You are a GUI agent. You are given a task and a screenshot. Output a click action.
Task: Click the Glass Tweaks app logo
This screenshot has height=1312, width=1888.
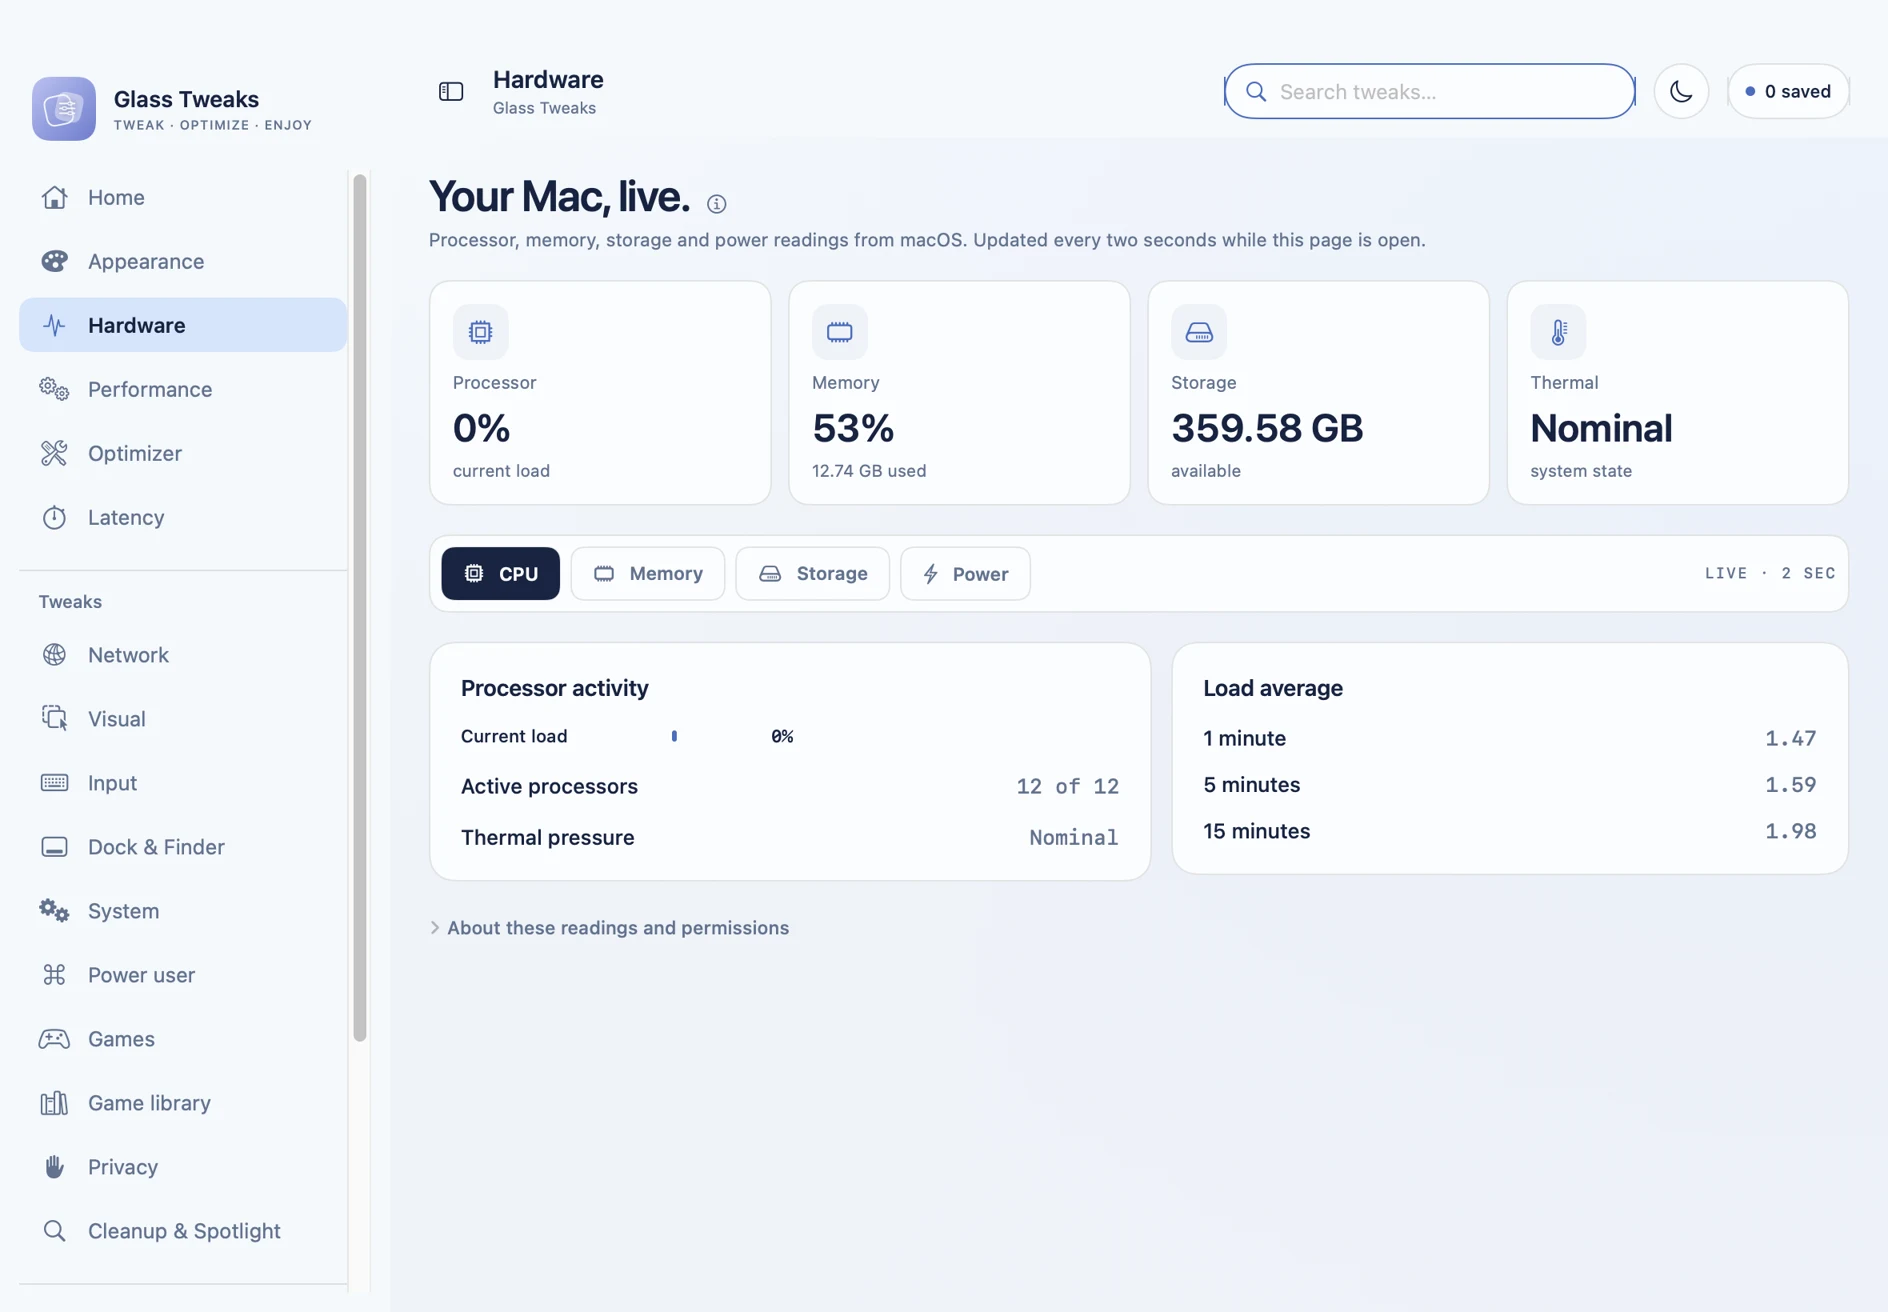[x=64, y=108]
